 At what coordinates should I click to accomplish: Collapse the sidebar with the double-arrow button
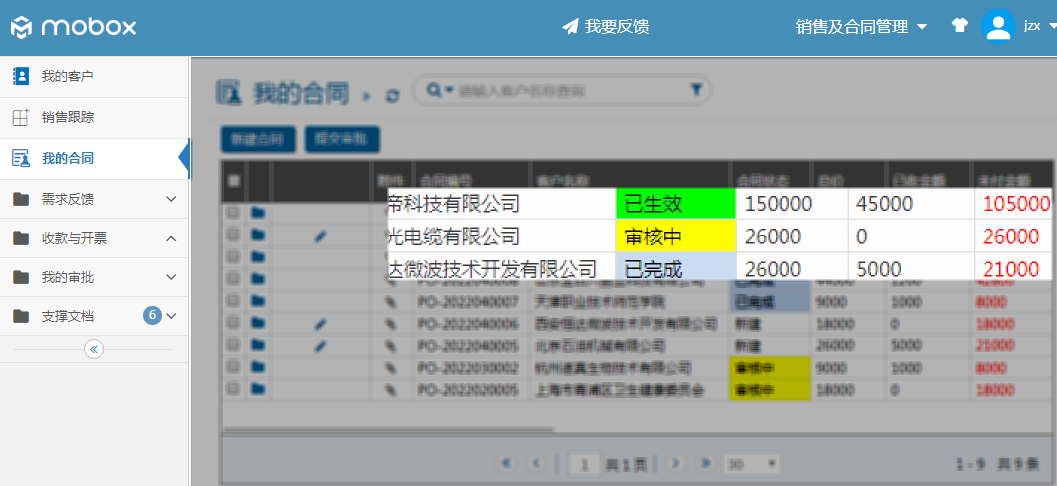[94, 349]
